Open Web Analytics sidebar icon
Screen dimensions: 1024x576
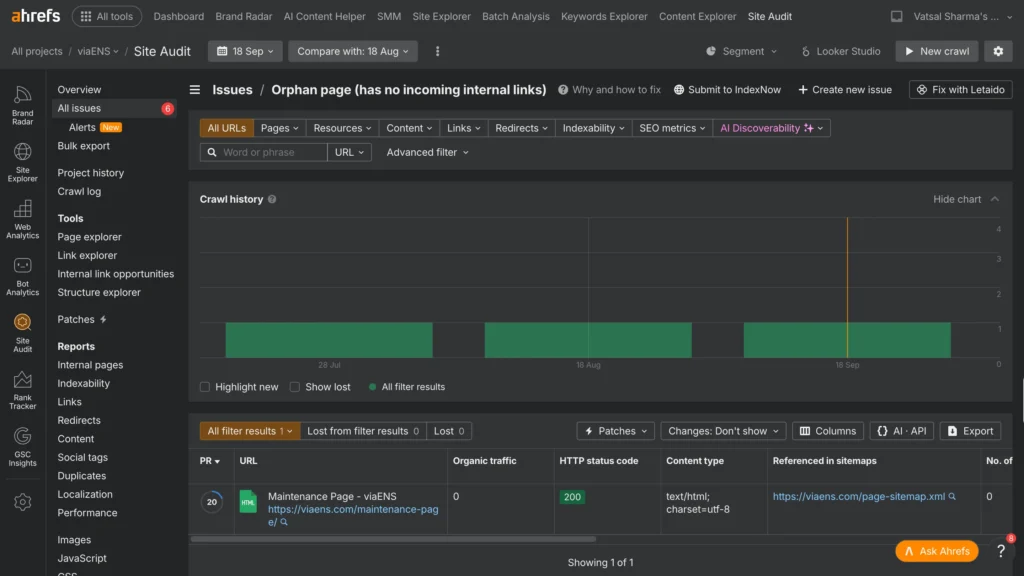click(x=22, y=219)
